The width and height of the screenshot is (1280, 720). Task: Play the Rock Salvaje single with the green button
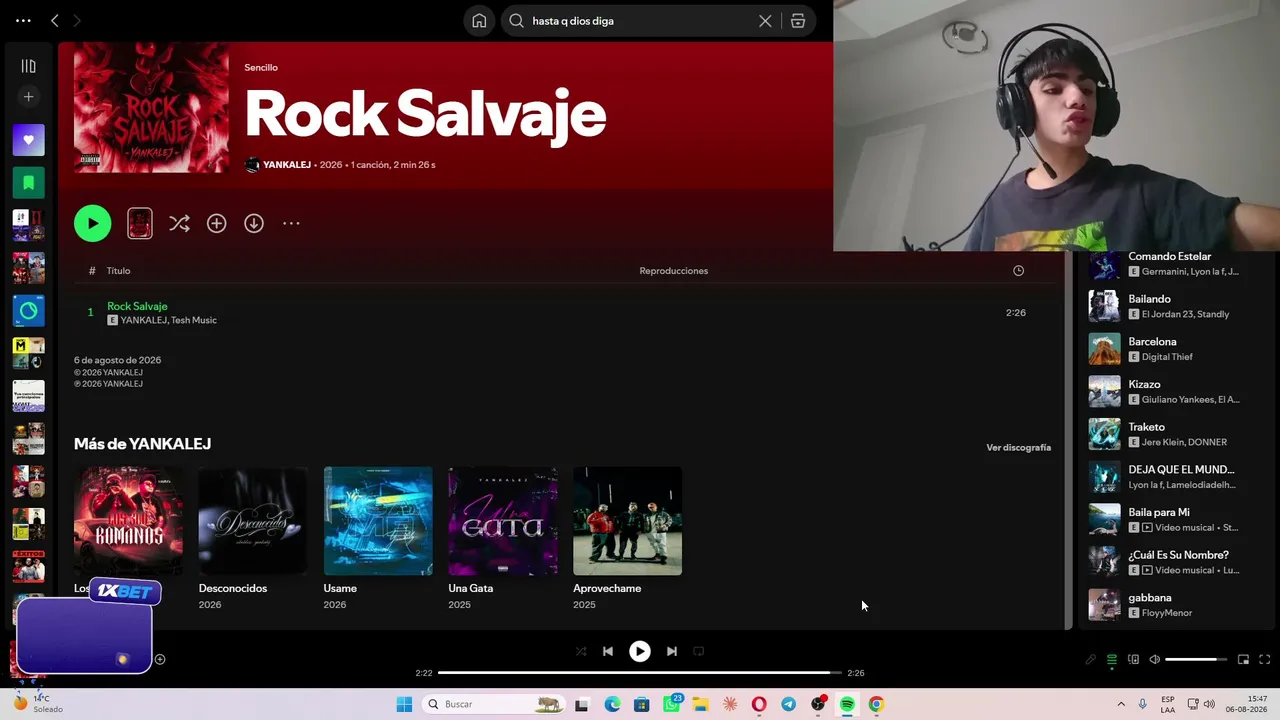click(92, 223)
